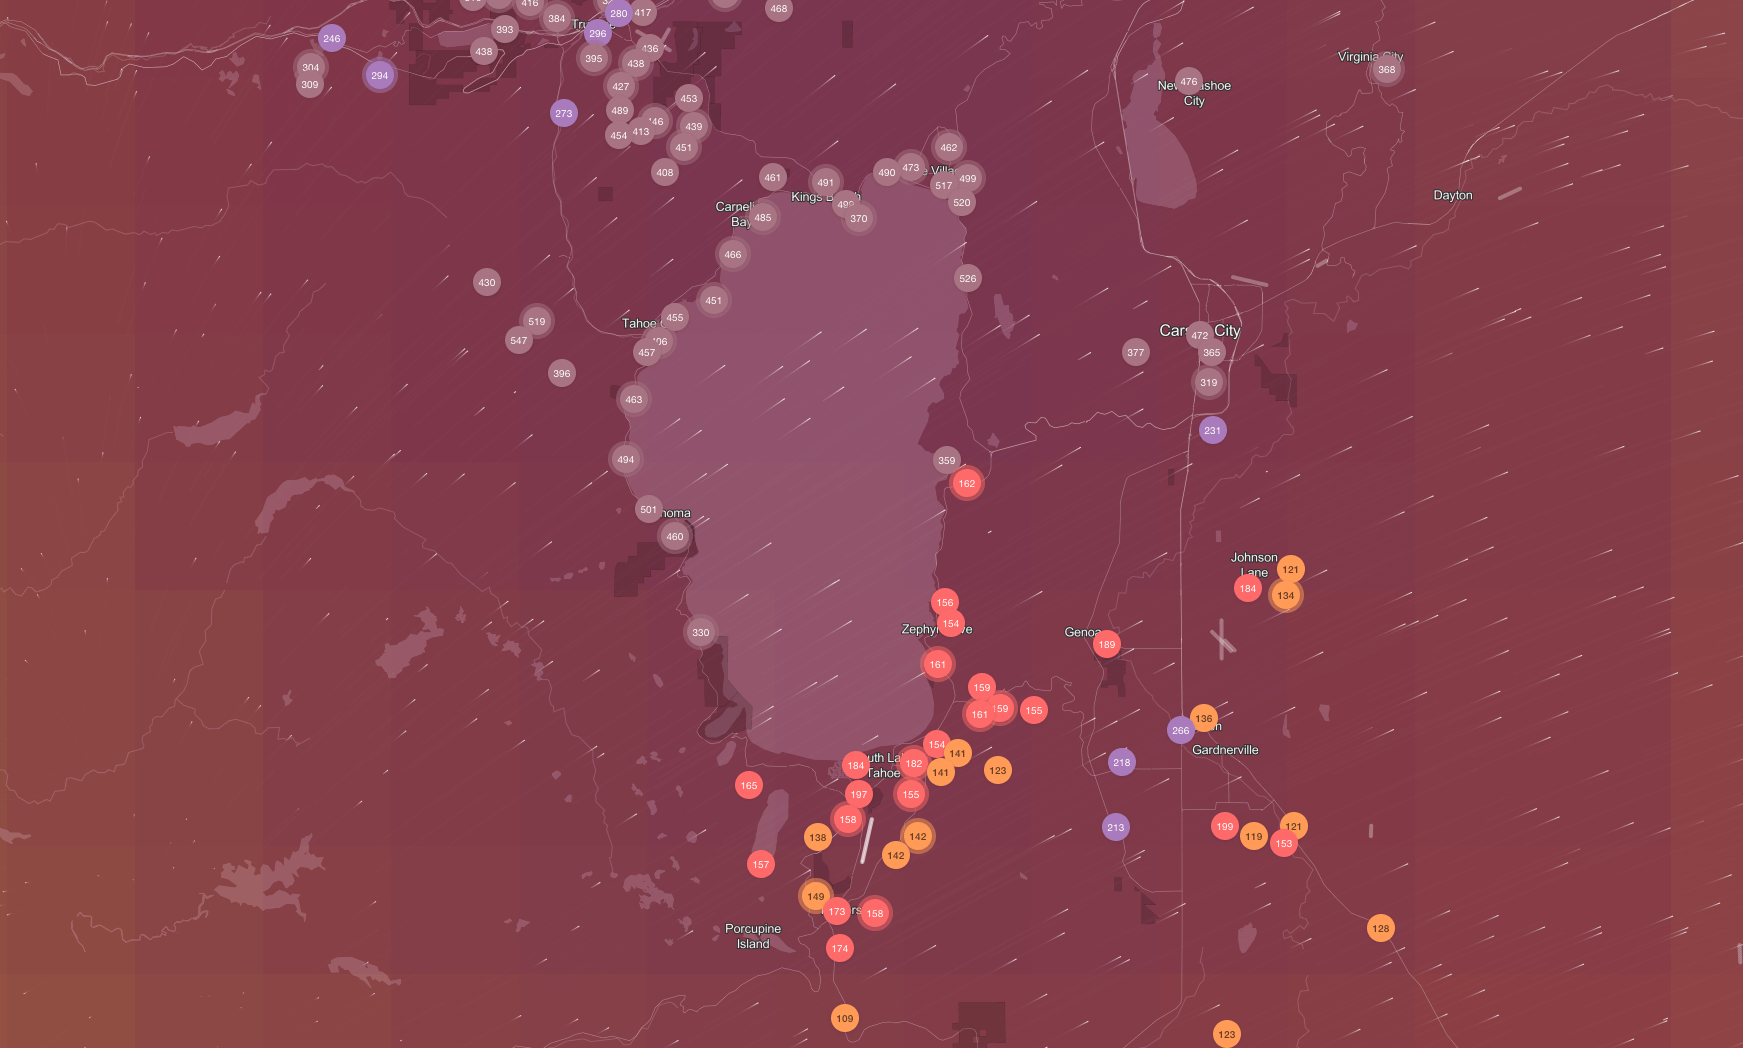Open the marker 319 below Carson City

point(1209,383)
